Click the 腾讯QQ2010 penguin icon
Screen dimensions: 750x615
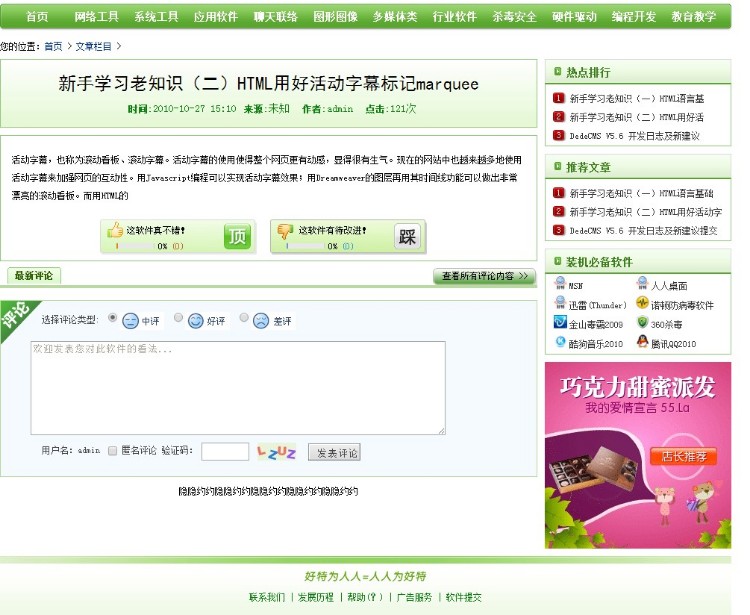(x=642, y=341)
